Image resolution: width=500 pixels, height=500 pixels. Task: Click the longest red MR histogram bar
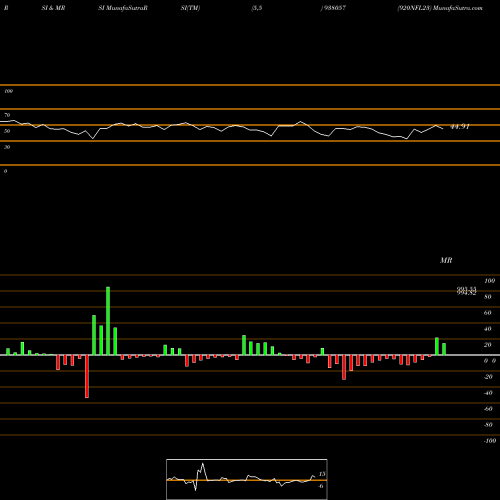click(87, 376)
